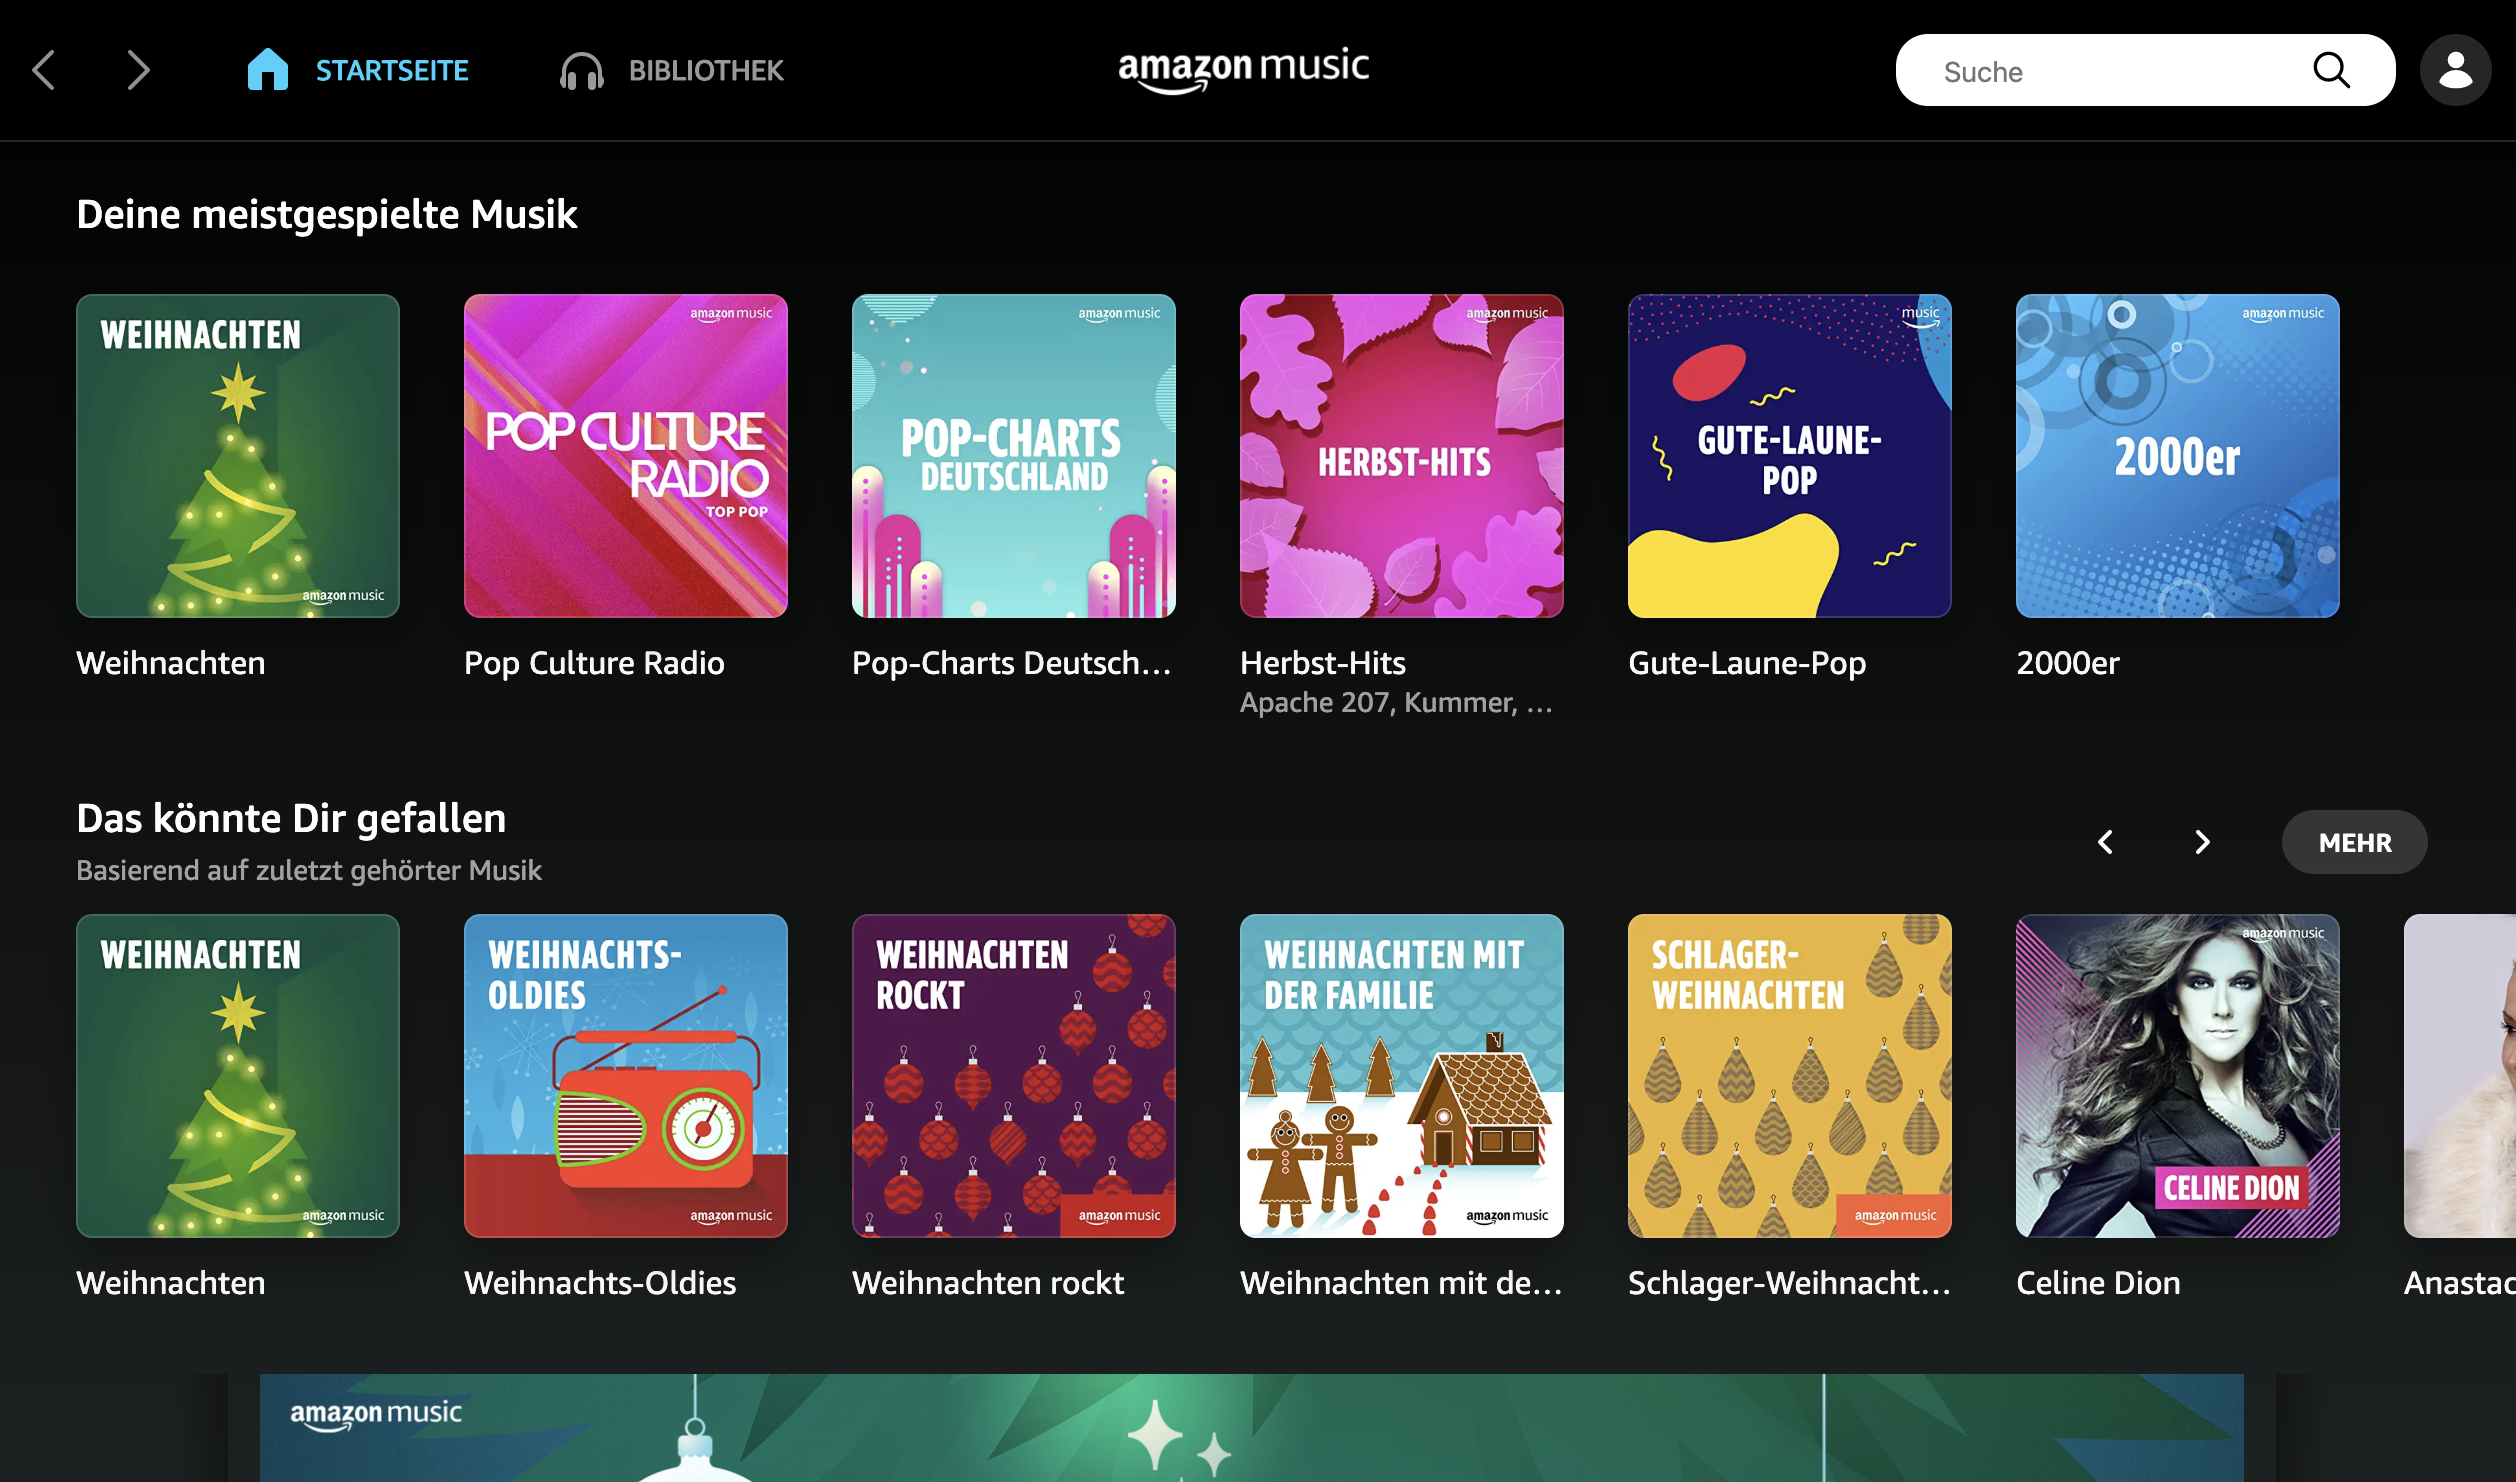Screen dimensions: 2516x1482
Task: Select the Celine Dion cover
Action: (2177, 1075)
